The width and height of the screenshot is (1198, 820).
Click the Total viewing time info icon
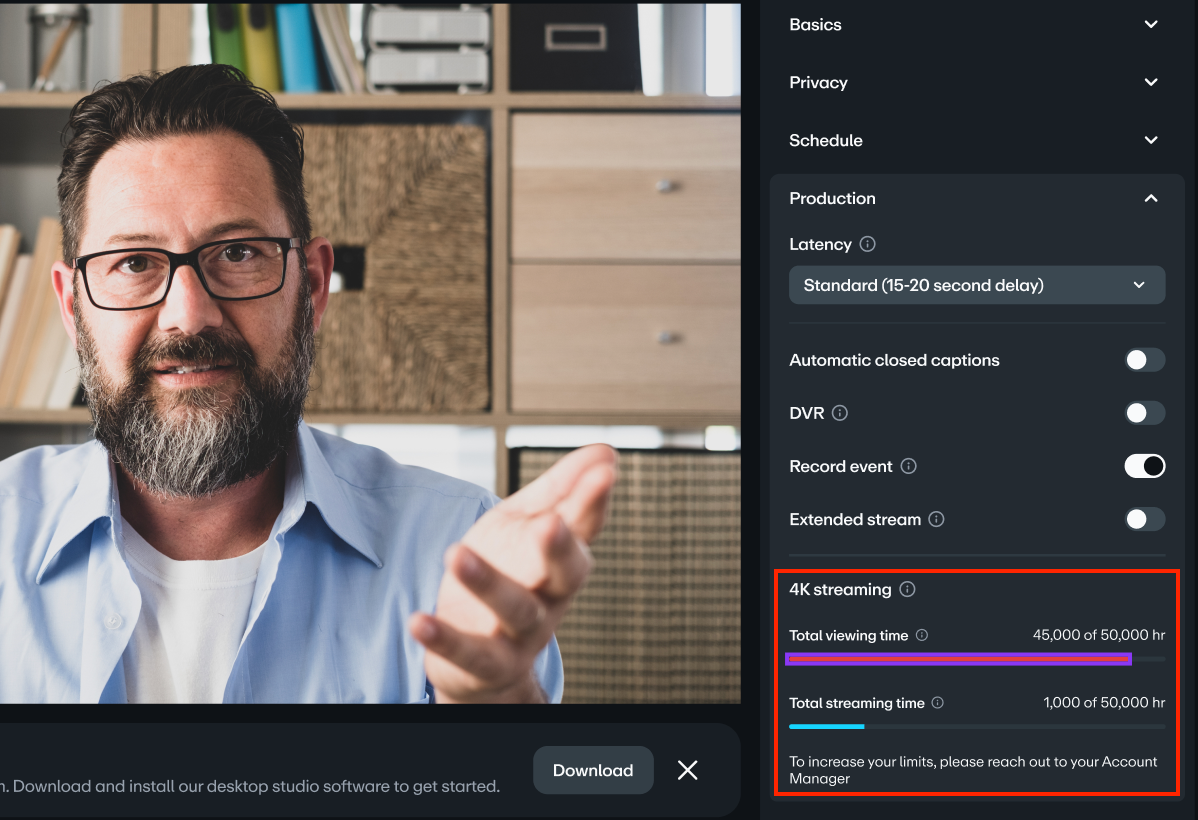tap(921, 635)
